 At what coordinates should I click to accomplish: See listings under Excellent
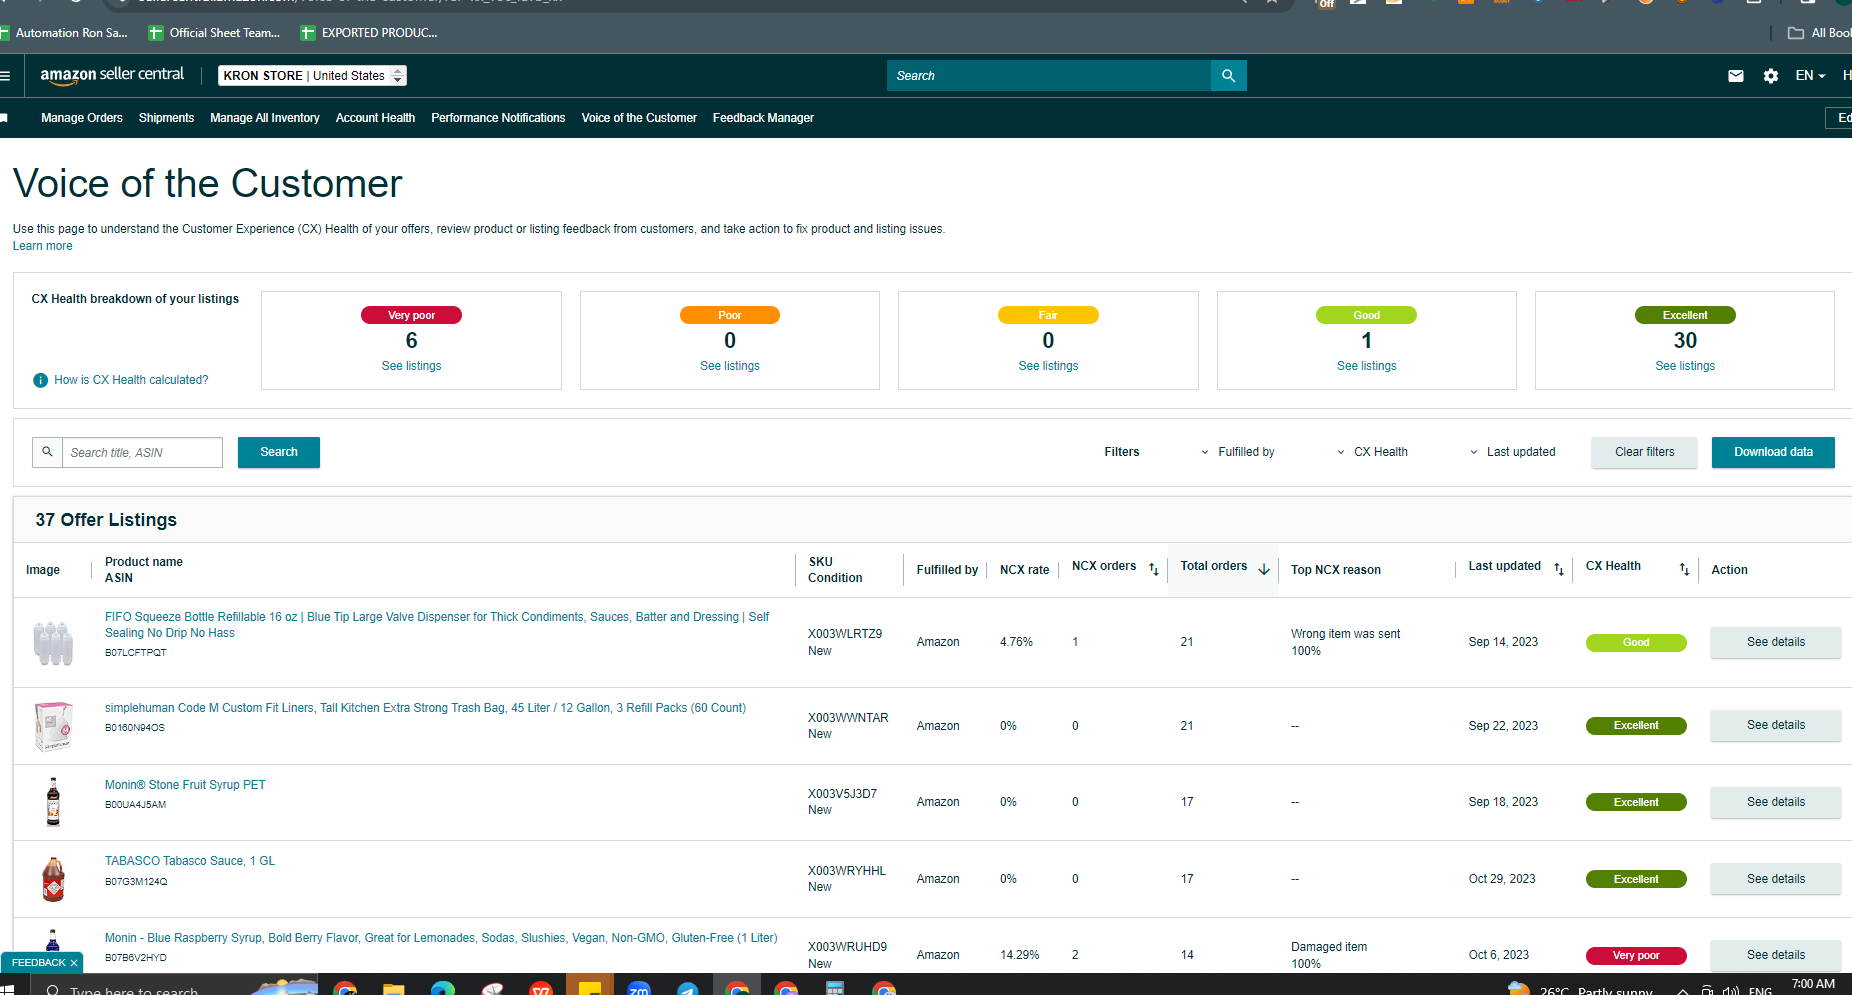pyautogui.click(x=1685, y=366)
